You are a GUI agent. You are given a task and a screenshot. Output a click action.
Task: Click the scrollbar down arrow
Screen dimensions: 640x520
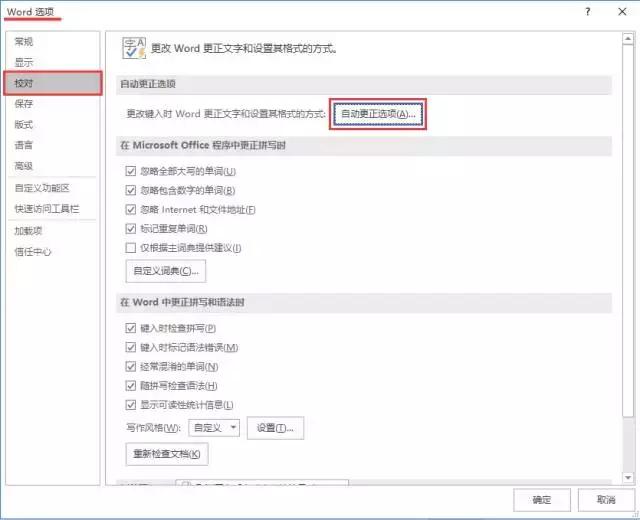point(628,477)
